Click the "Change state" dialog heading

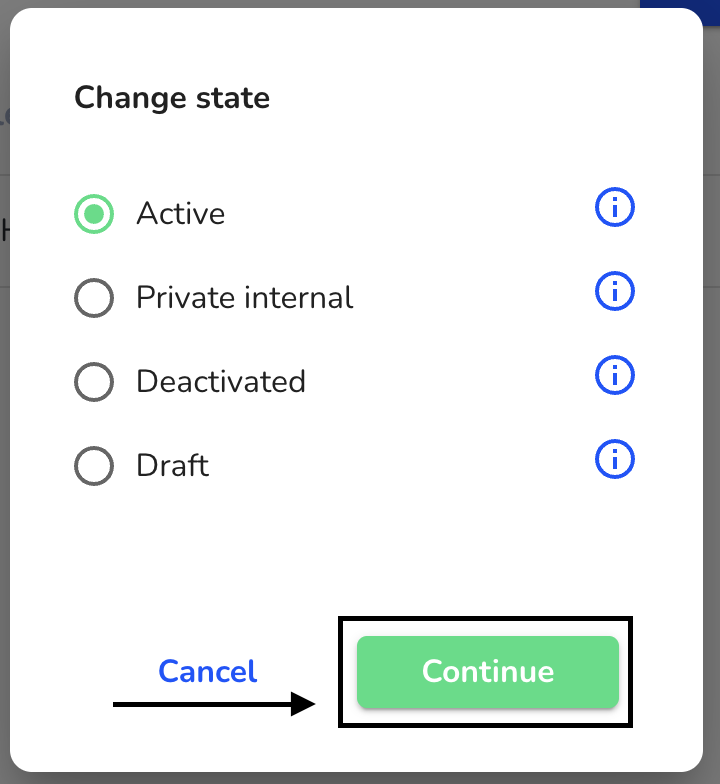[172, 98]
